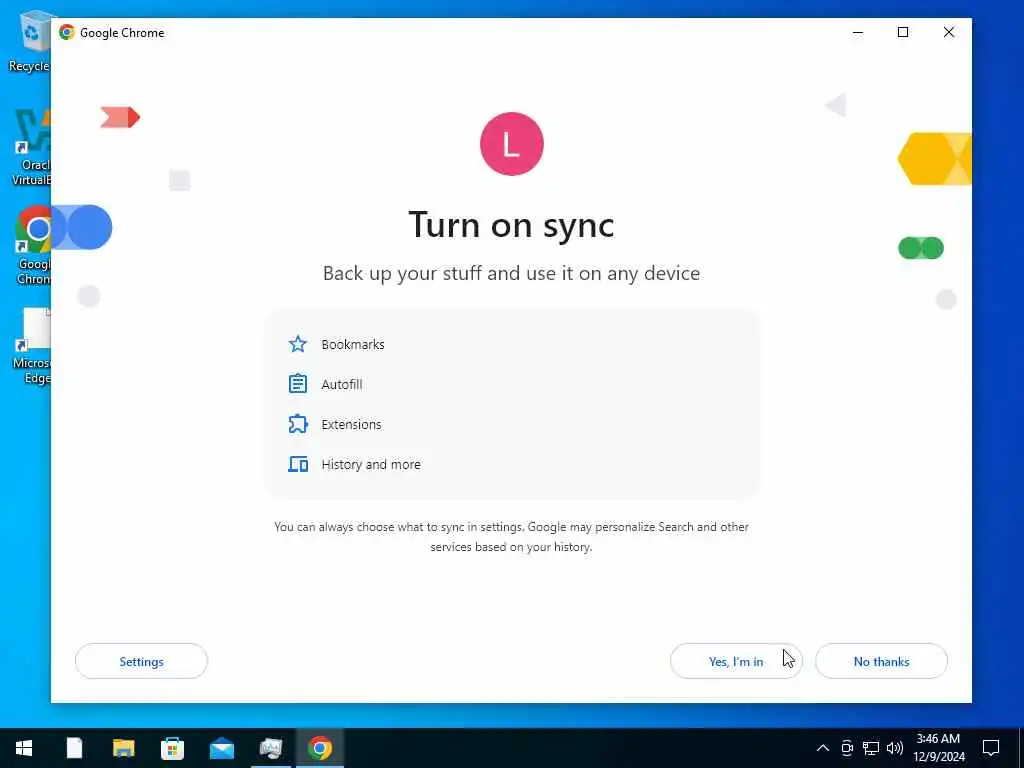This screenshot has height=768, width=1024.
Task: Click the Bookmarks star icon
Action: pyautogui.click(x=298, y=344)
